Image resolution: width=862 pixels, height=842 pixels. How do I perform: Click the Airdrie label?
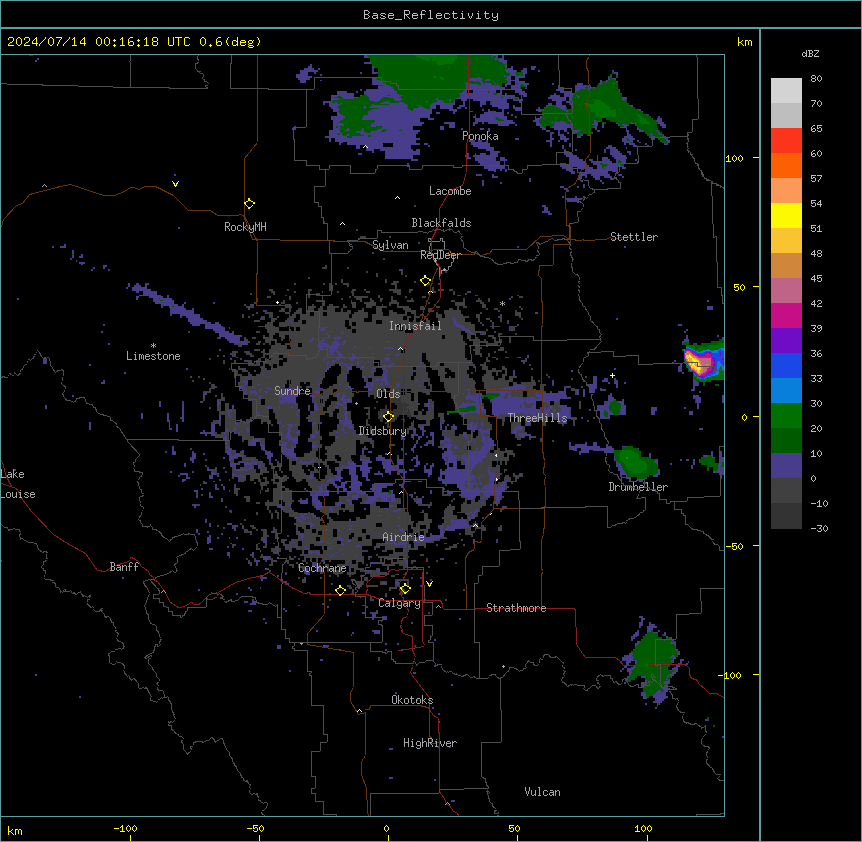tap(404, 537)
